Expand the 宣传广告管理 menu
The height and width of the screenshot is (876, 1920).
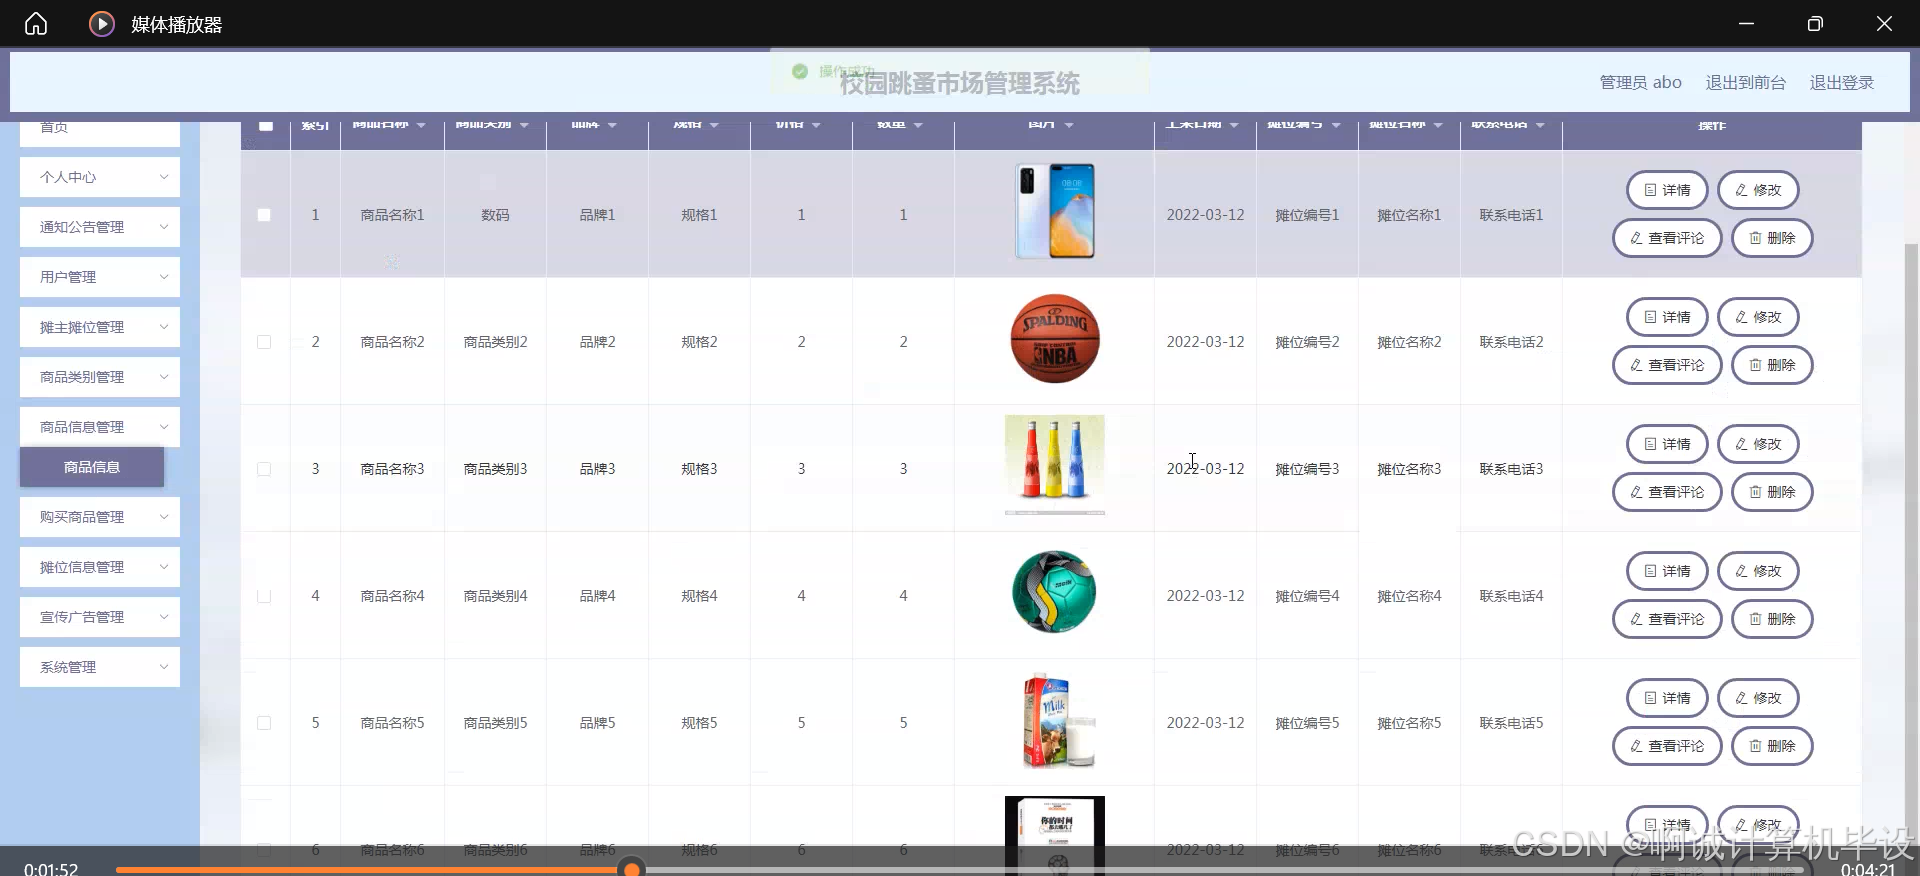(x=100, y=617)
